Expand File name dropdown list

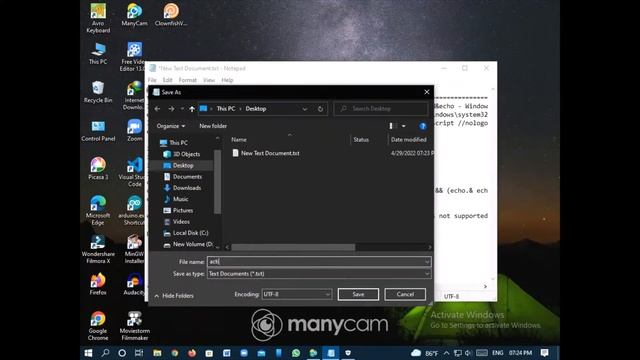pos(427,262)
